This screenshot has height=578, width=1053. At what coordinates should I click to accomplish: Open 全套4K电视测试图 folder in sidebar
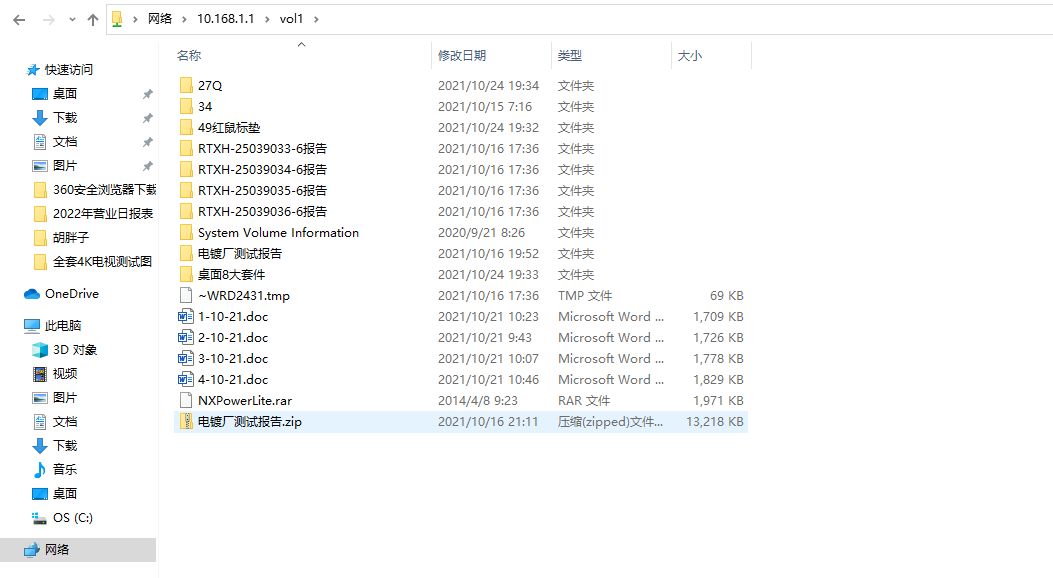[102, 262]
